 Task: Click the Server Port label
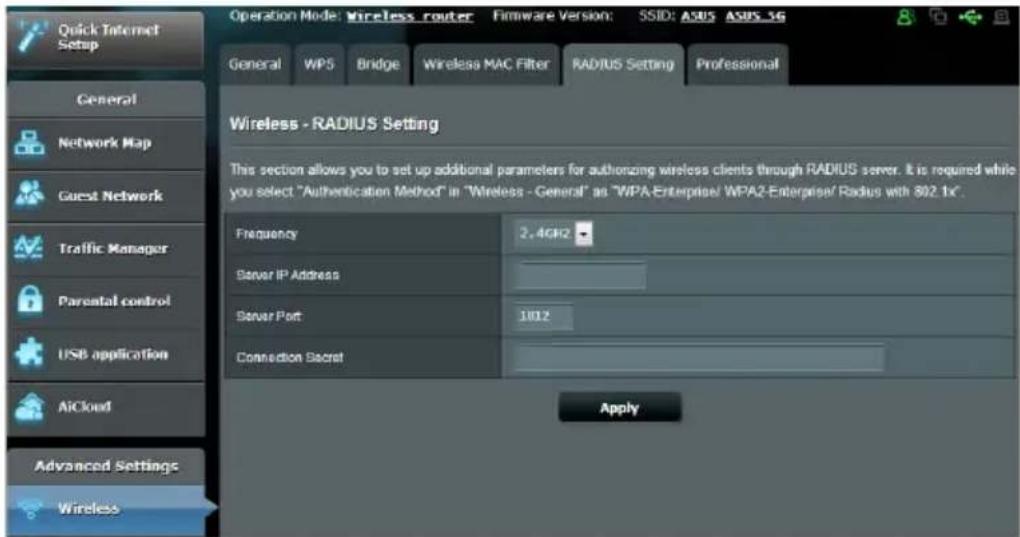[x=268, y=316]
